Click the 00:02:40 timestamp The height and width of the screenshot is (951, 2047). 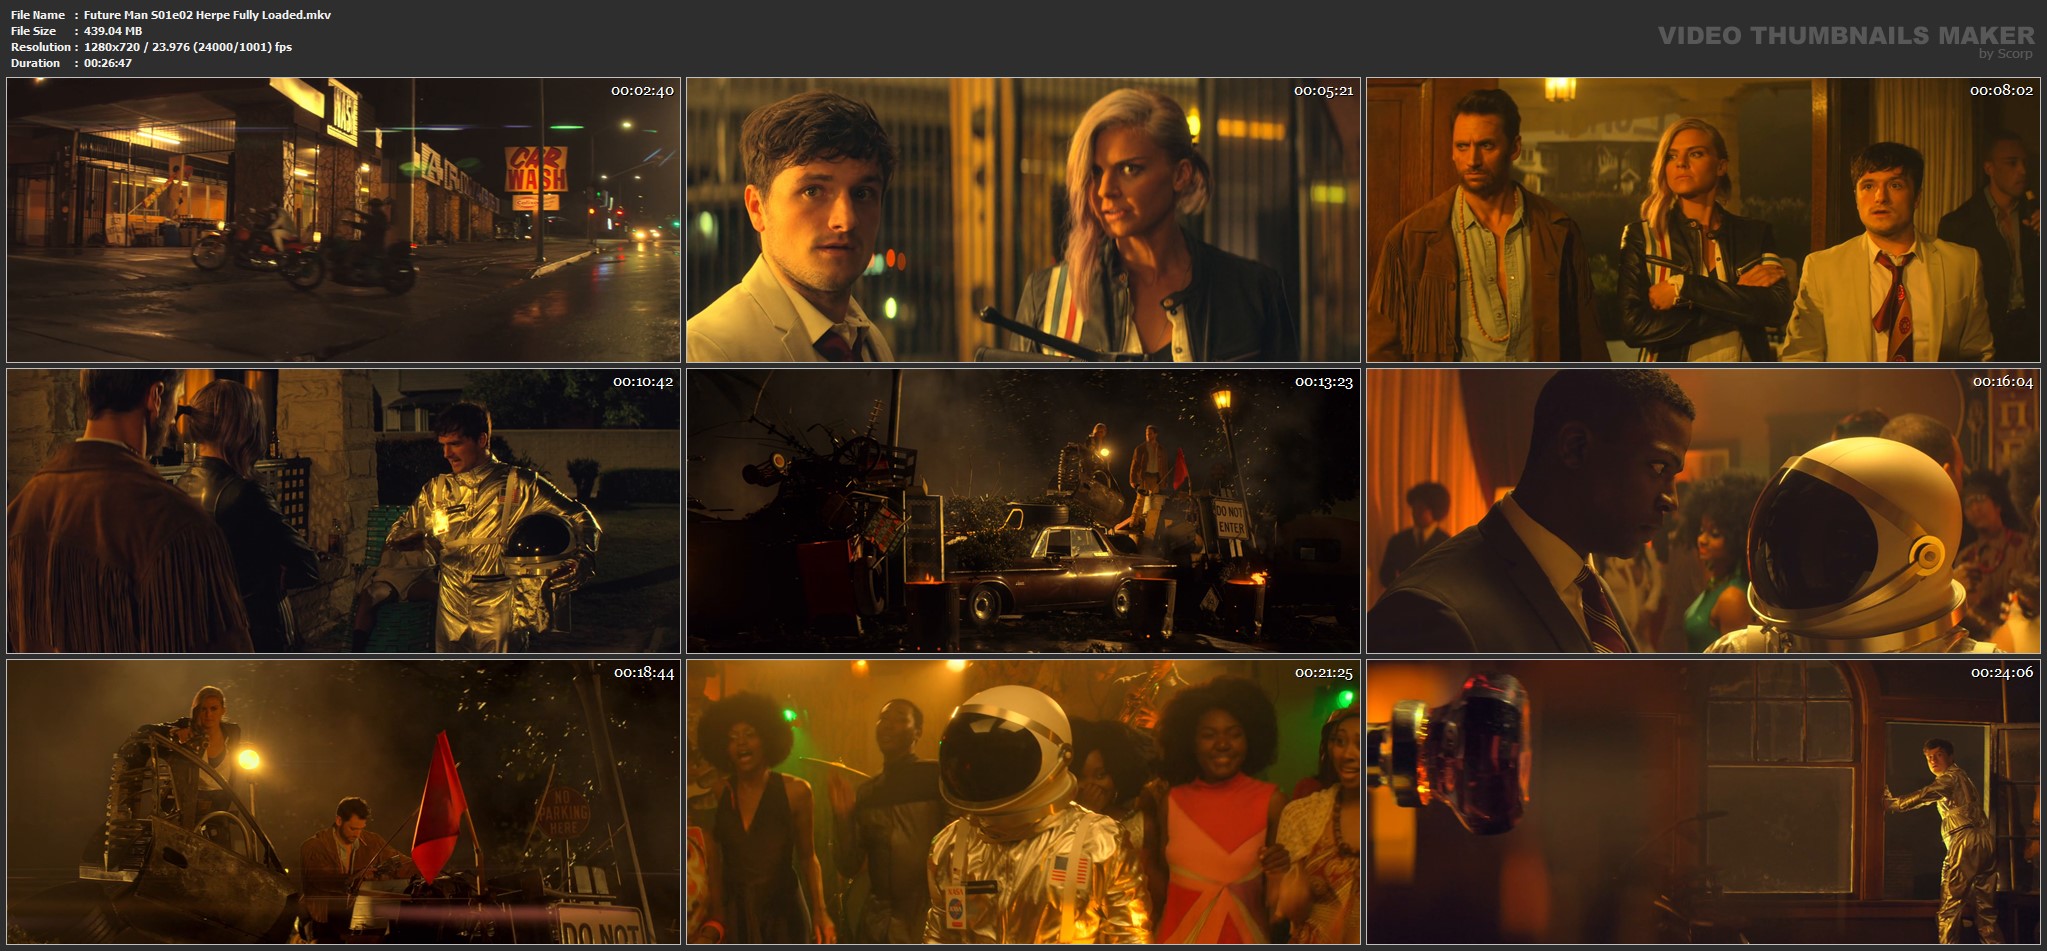(x=642, y=91)
